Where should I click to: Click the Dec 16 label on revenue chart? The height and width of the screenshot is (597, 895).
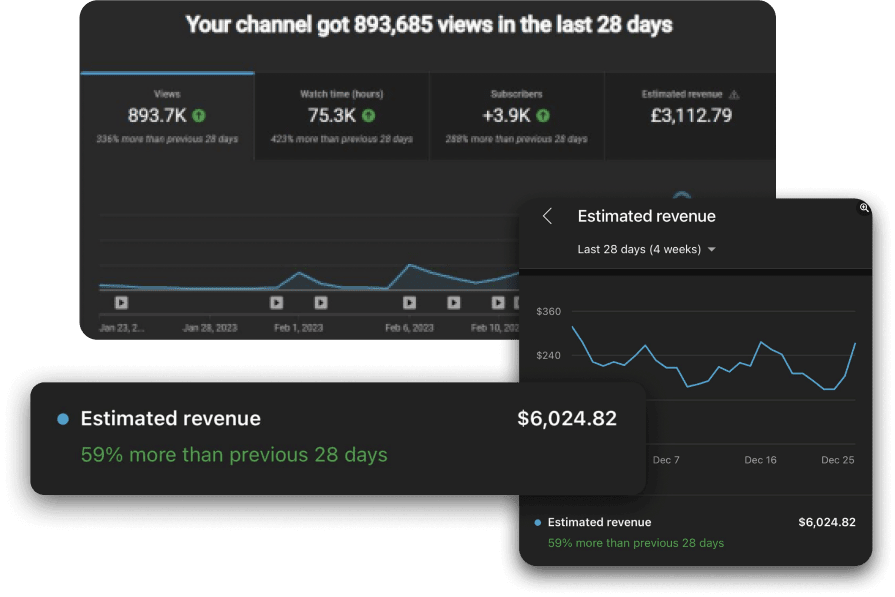click(762, 460)
